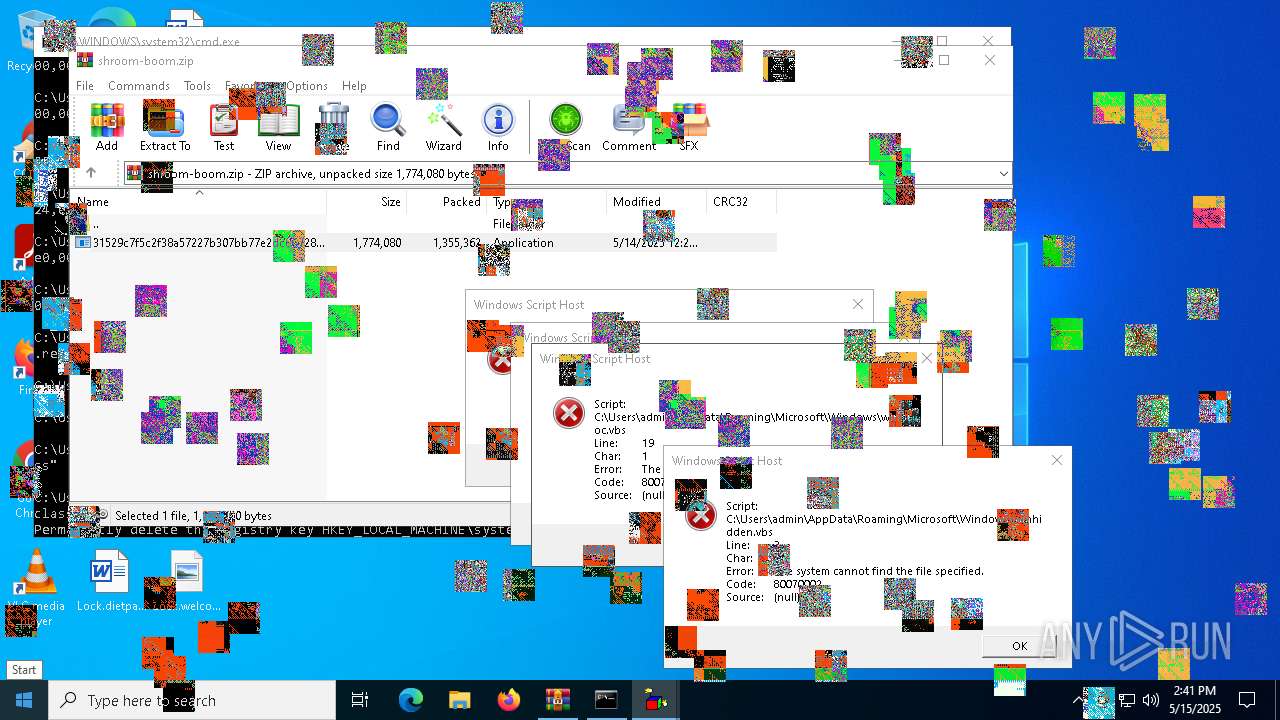The height and width of the screenshot is (720, 1280).
Task: Click the error icon in front dialog
Action: (701, 515)
